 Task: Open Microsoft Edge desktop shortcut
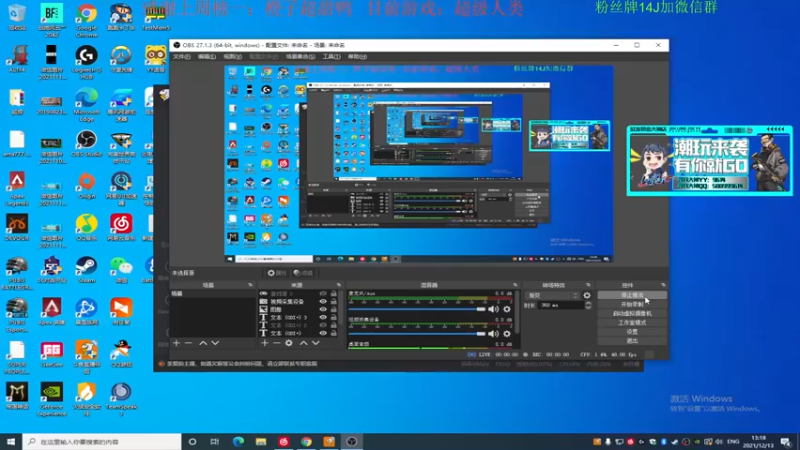tap(86, 105)
